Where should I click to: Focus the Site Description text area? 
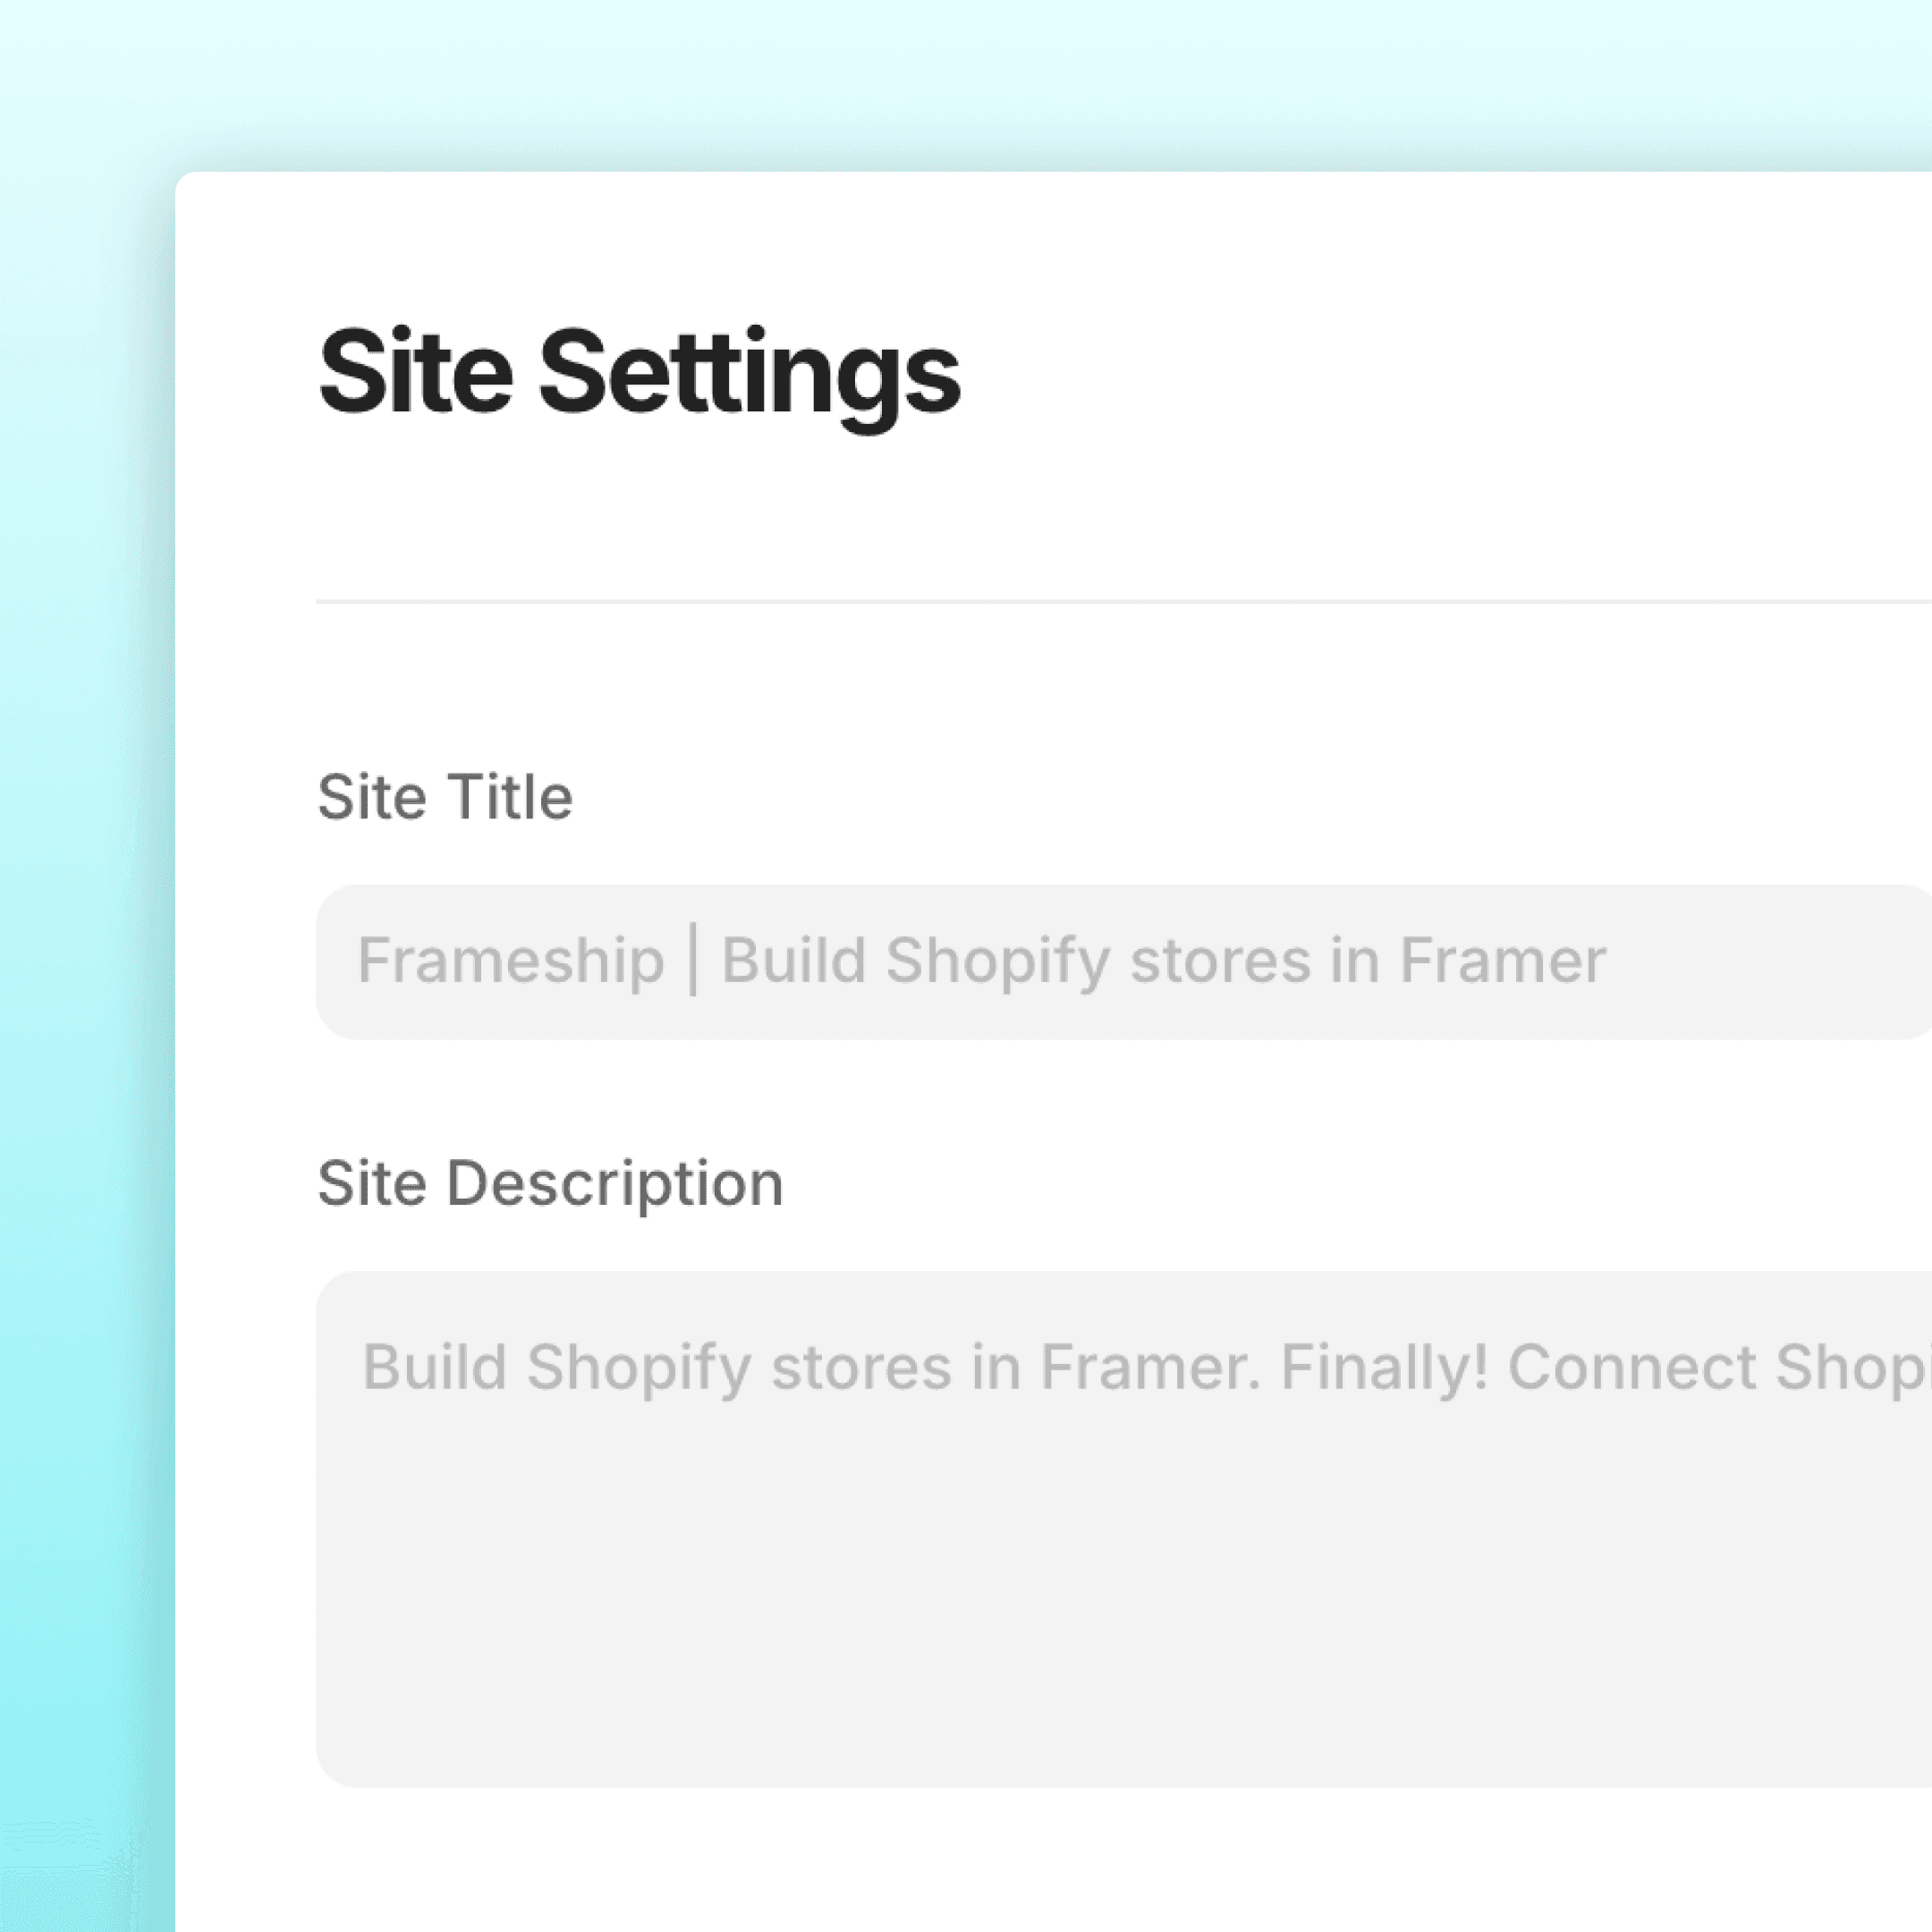point(1124,1529)
